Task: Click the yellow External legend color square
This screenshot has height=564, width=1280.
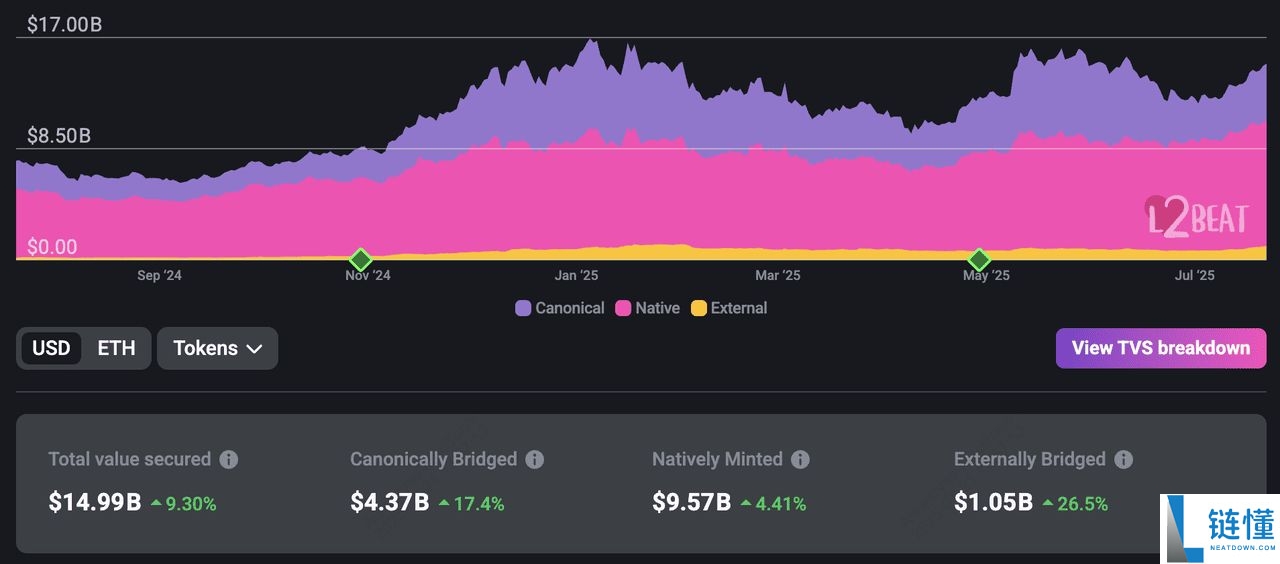Action: pyautogui.click(x=699, y=308)
